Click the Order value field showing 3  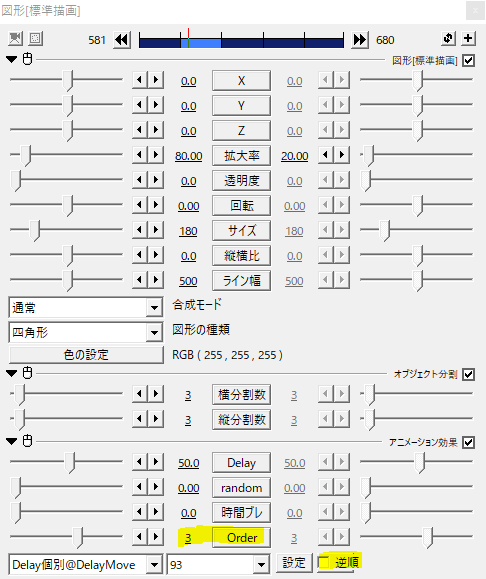pos(188,538)
